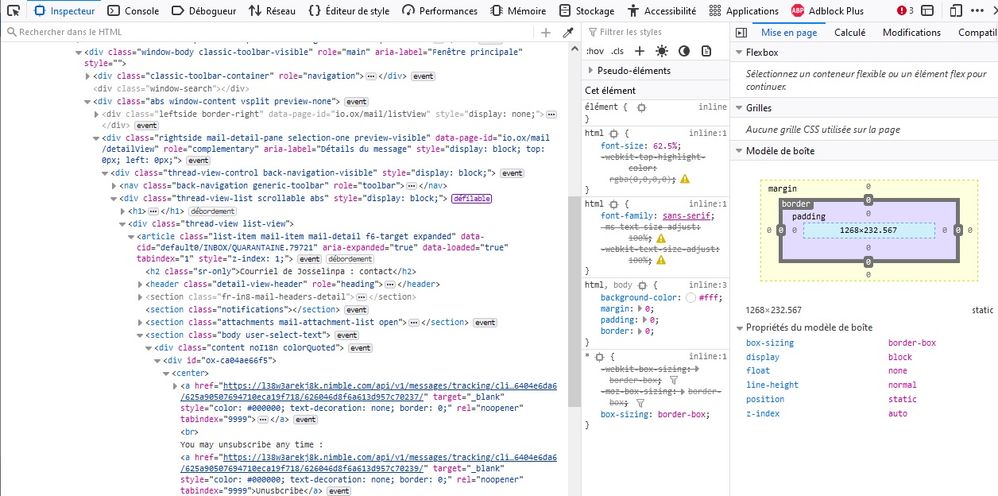Click the sans-serif font-family value
Image resolution: width=998 pixels, height=496 pixels.
click(685, 216)
